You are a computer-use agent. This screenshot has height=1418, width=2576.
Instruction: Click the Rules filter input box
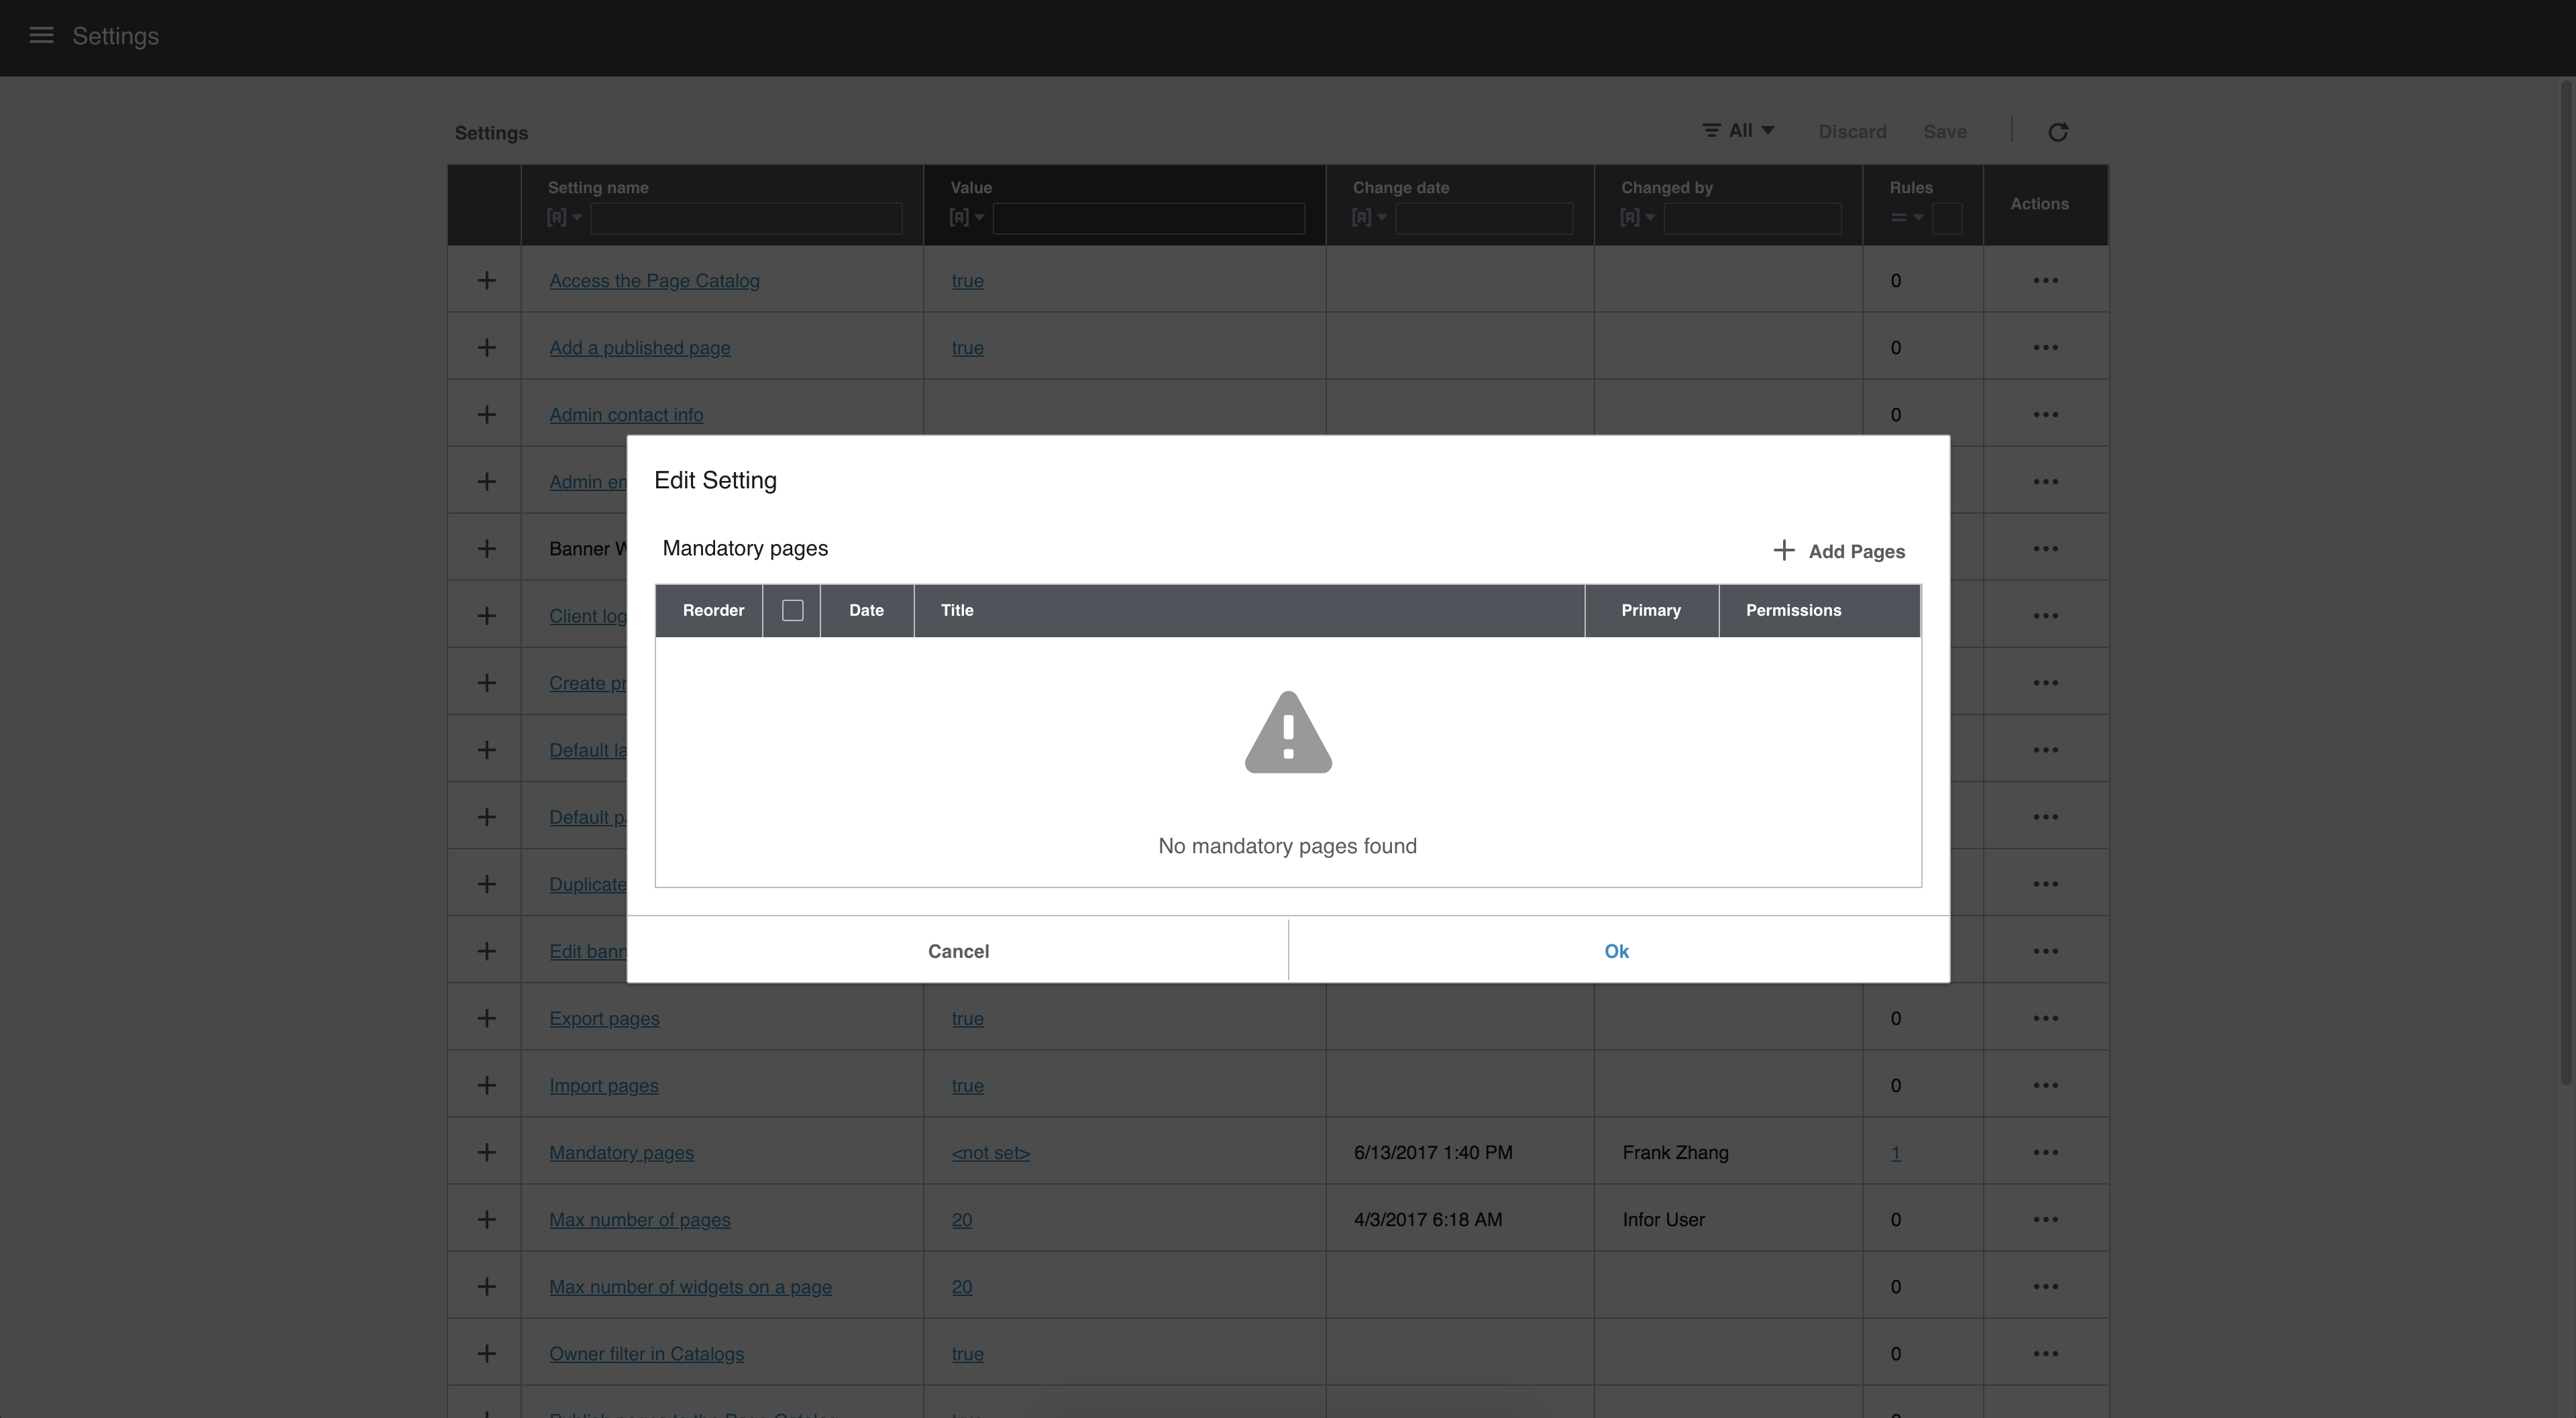pos(1947,218)
